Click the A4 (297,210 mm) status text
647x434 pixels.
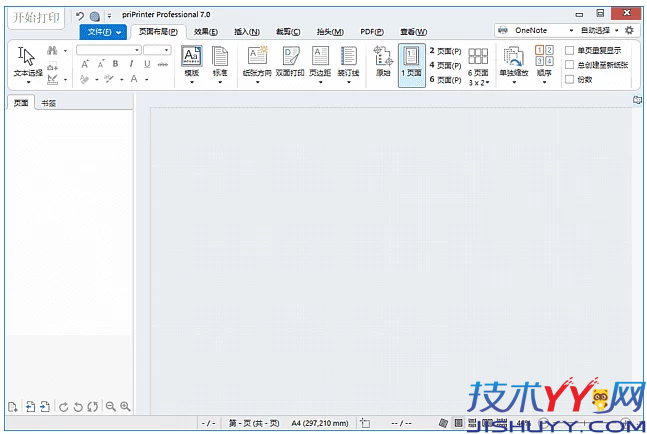click(x=320, y=423)
